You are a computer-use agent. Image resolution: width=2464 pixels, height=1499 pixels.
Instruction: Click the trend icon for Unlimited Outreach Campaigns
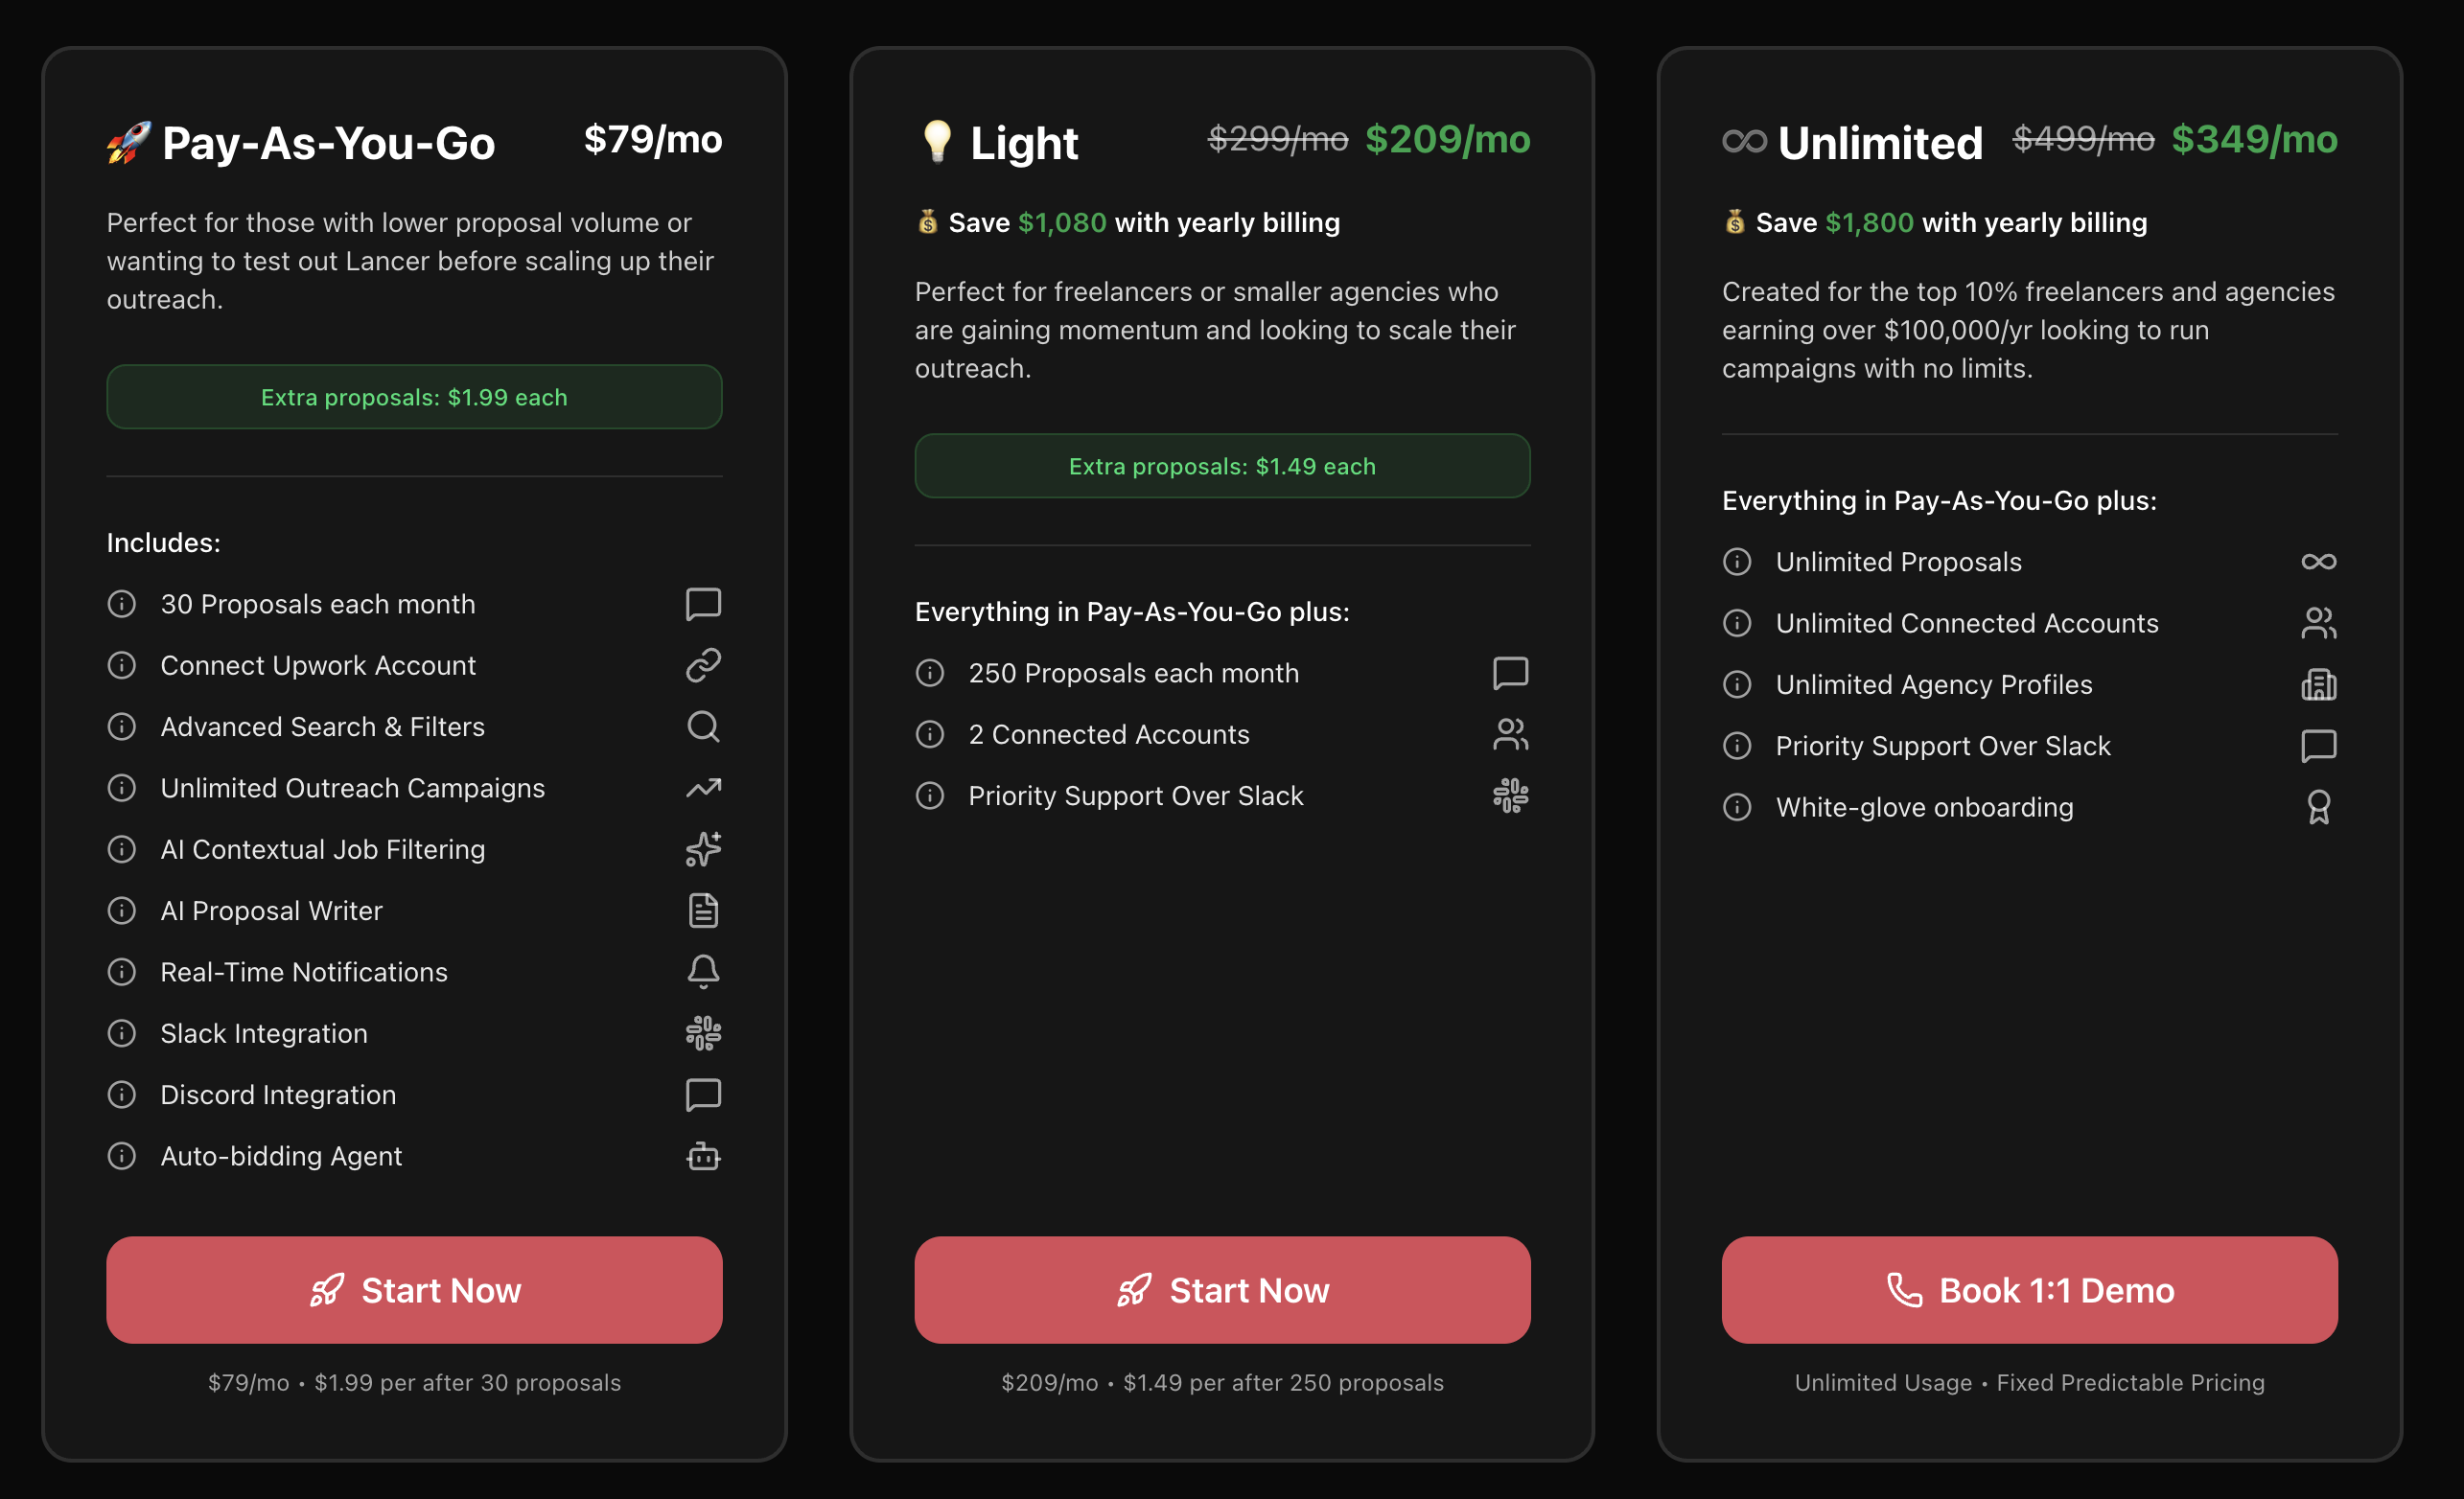point(703,788)
